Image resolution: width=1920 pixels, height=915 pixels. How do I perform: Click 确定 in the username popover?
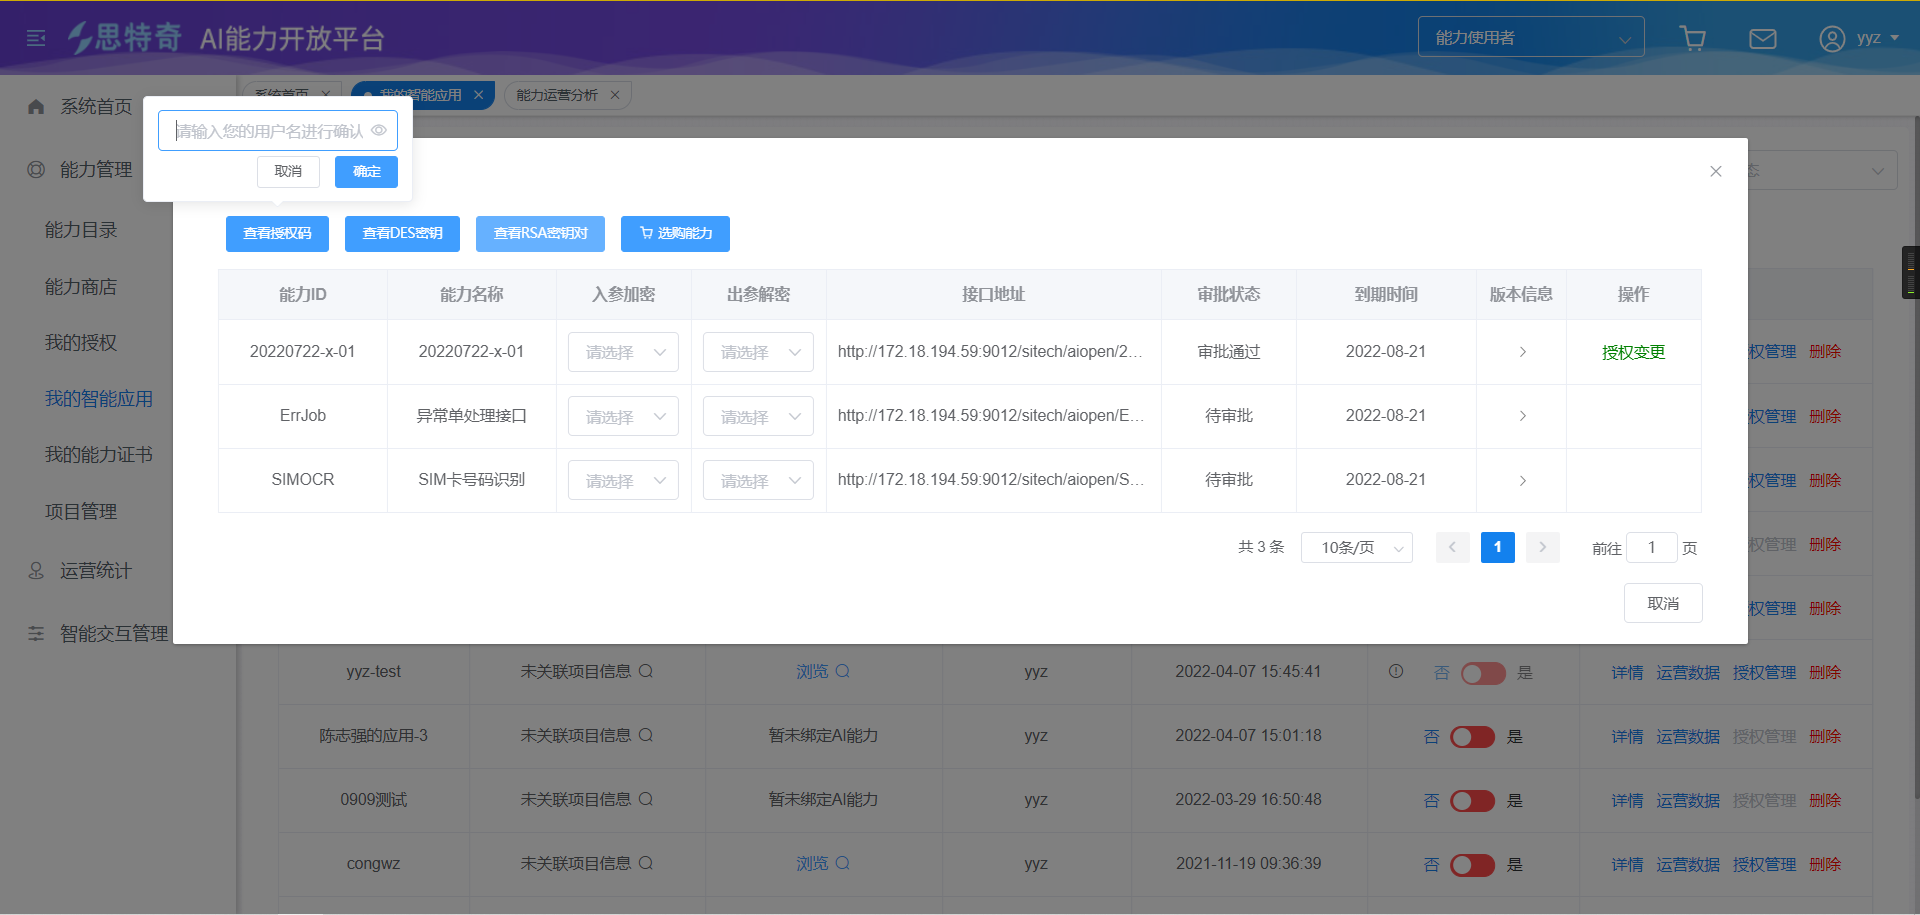366,171
